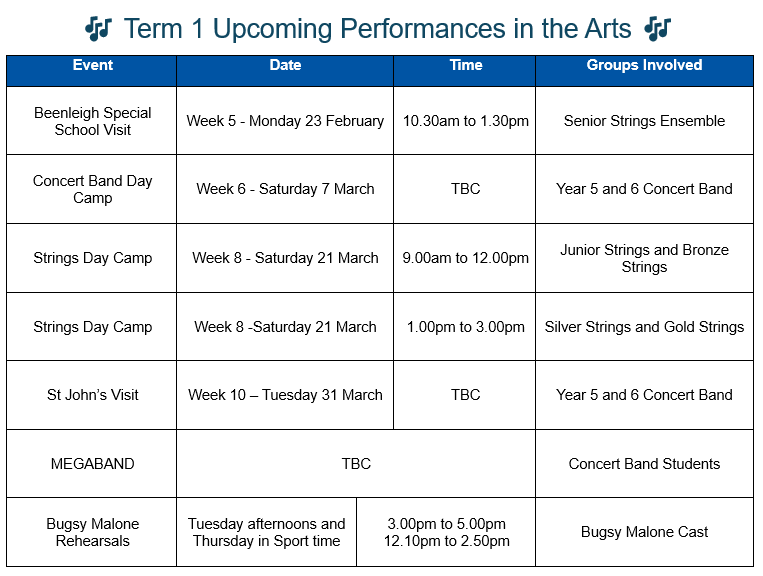763x576 pixels.
Task: Click the Junior Strings and Bronze Strings cell
Action: click(x=644, y=258)
